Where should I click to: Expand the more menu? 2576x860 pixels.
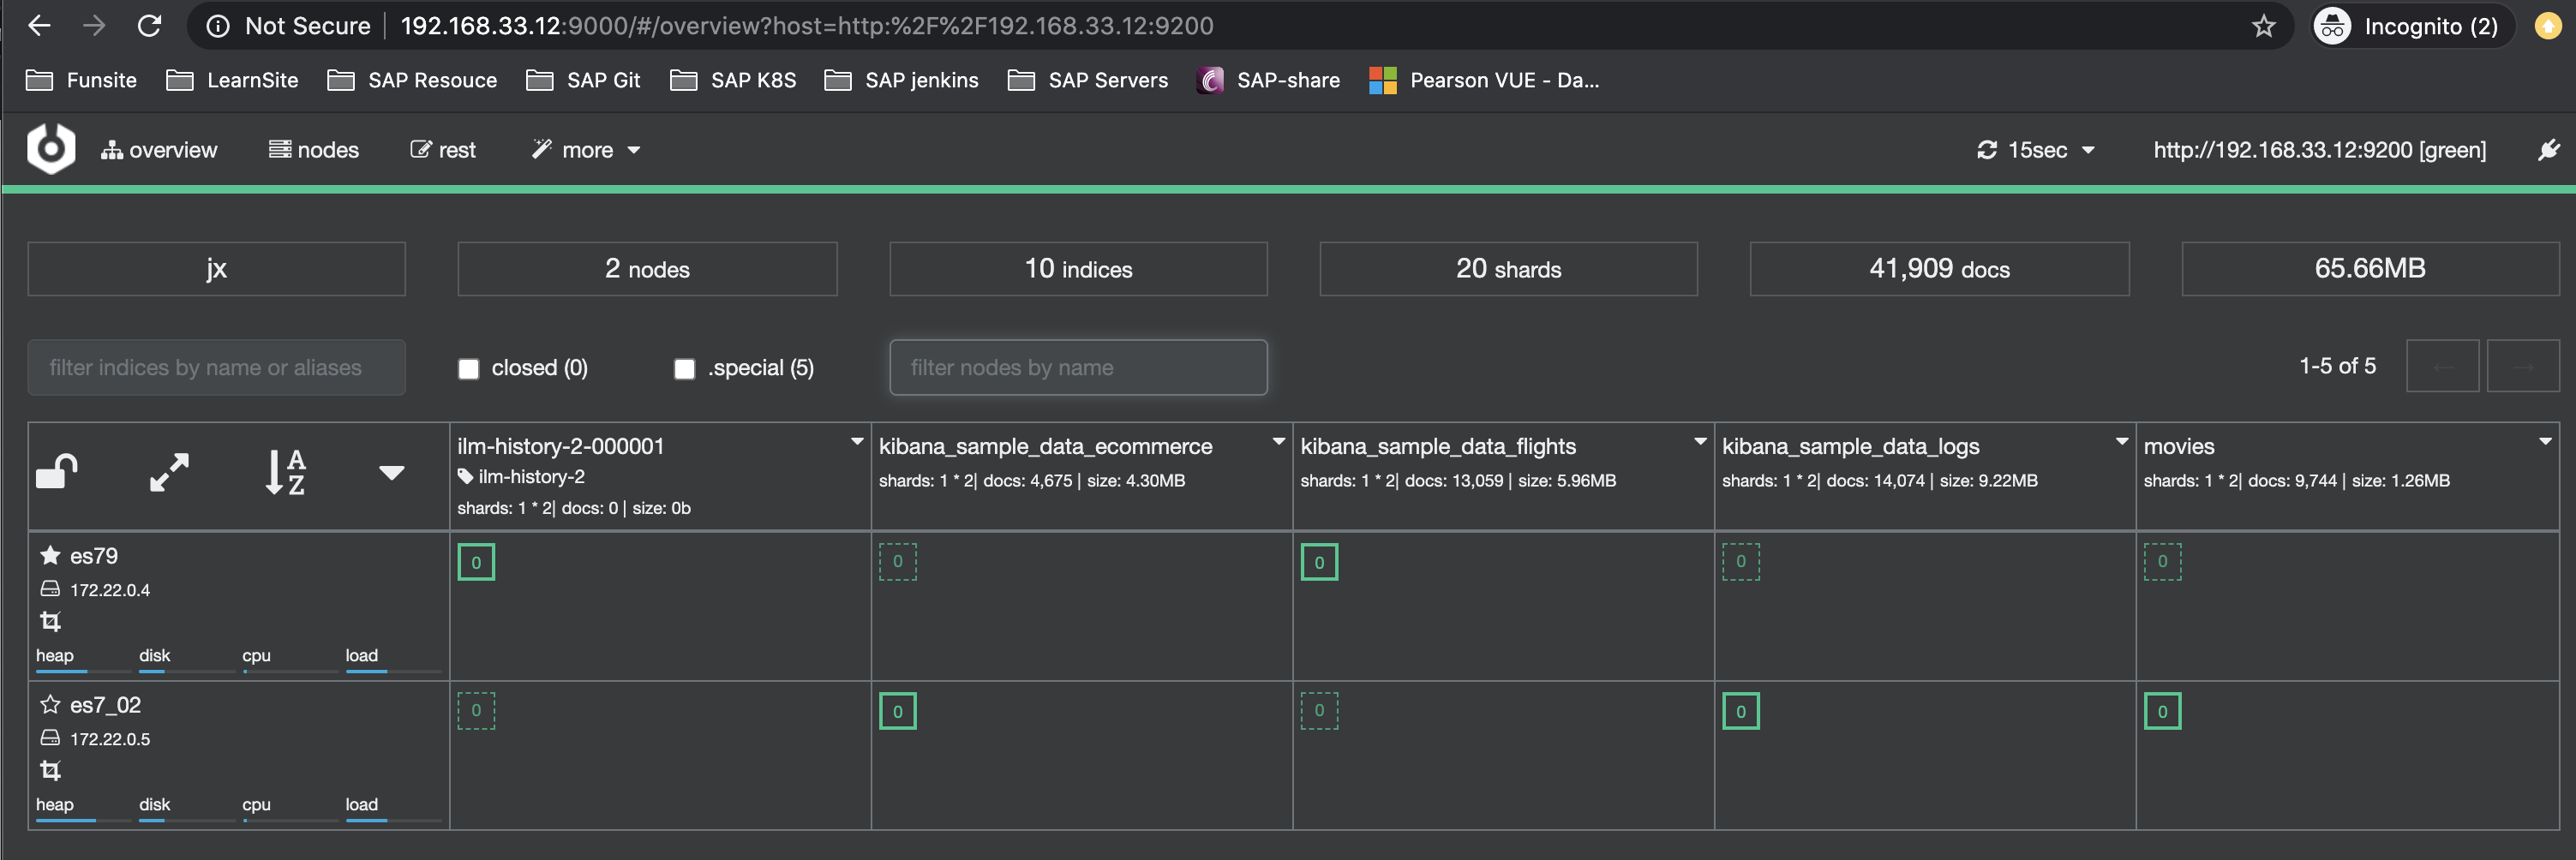coord(586,150)
